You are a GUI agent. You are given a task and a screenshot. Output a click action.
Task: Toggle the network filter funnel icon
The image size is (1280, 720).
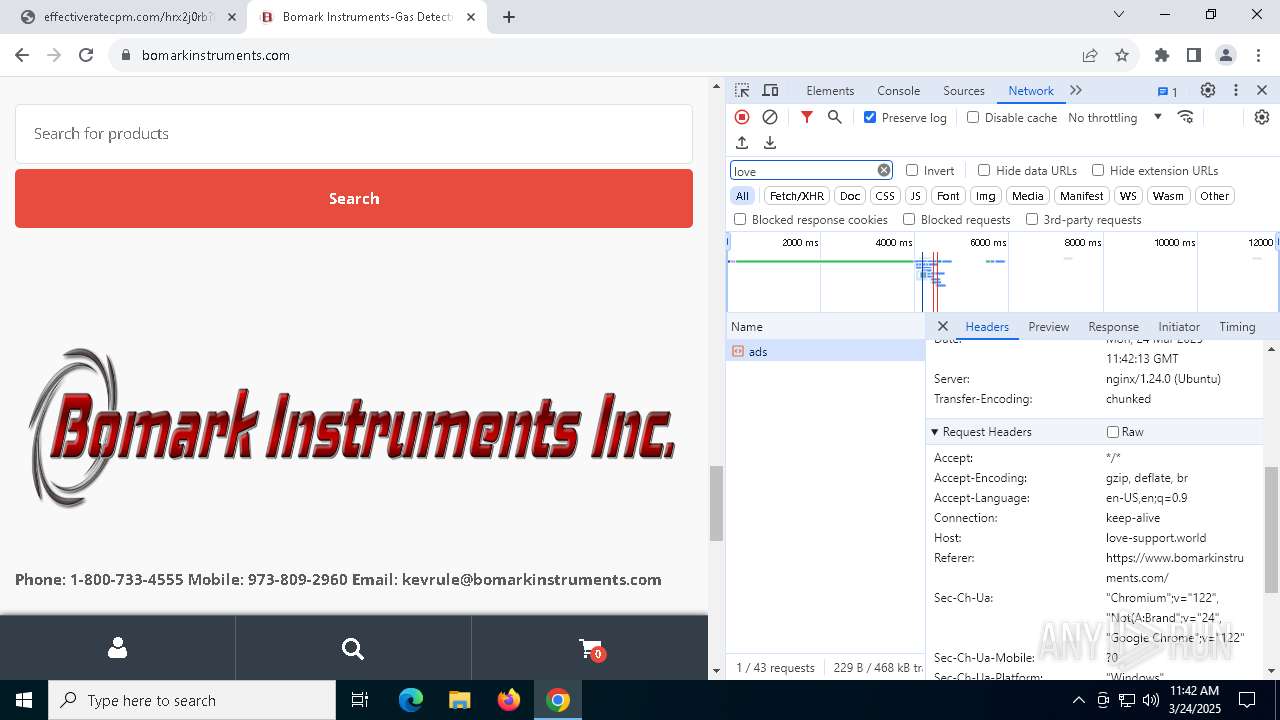tap(807, 117)
